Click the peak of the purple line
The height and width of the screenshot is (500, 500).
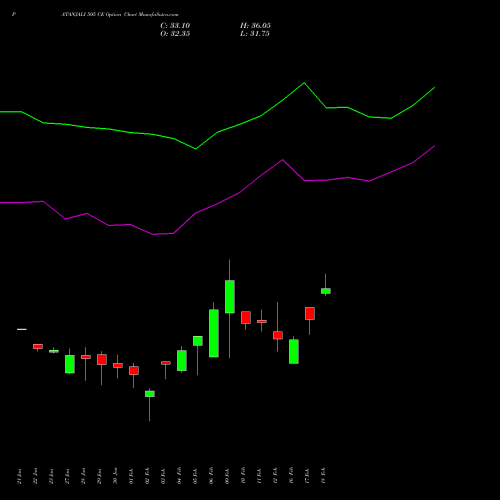coord(435,146)
